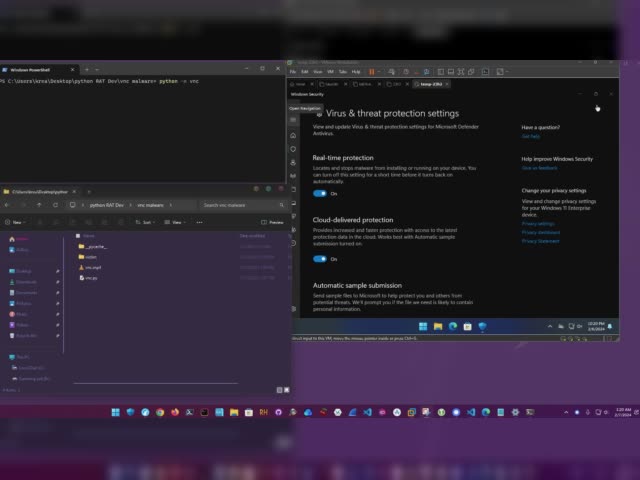Open the New dropdown in File Explorer
The height and width of the screenshot is (480, 640).
click(16, 222)
